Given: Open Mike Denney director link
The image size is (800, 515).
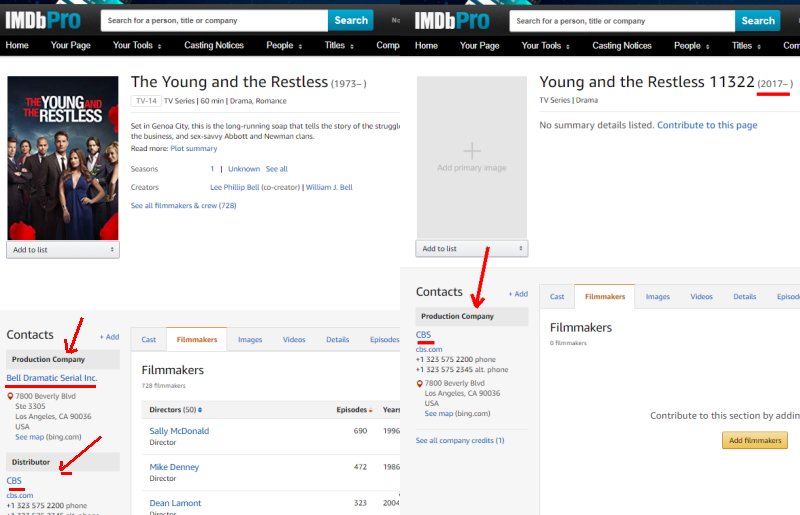Looking at the screenshot, I should tap(174, 467).
